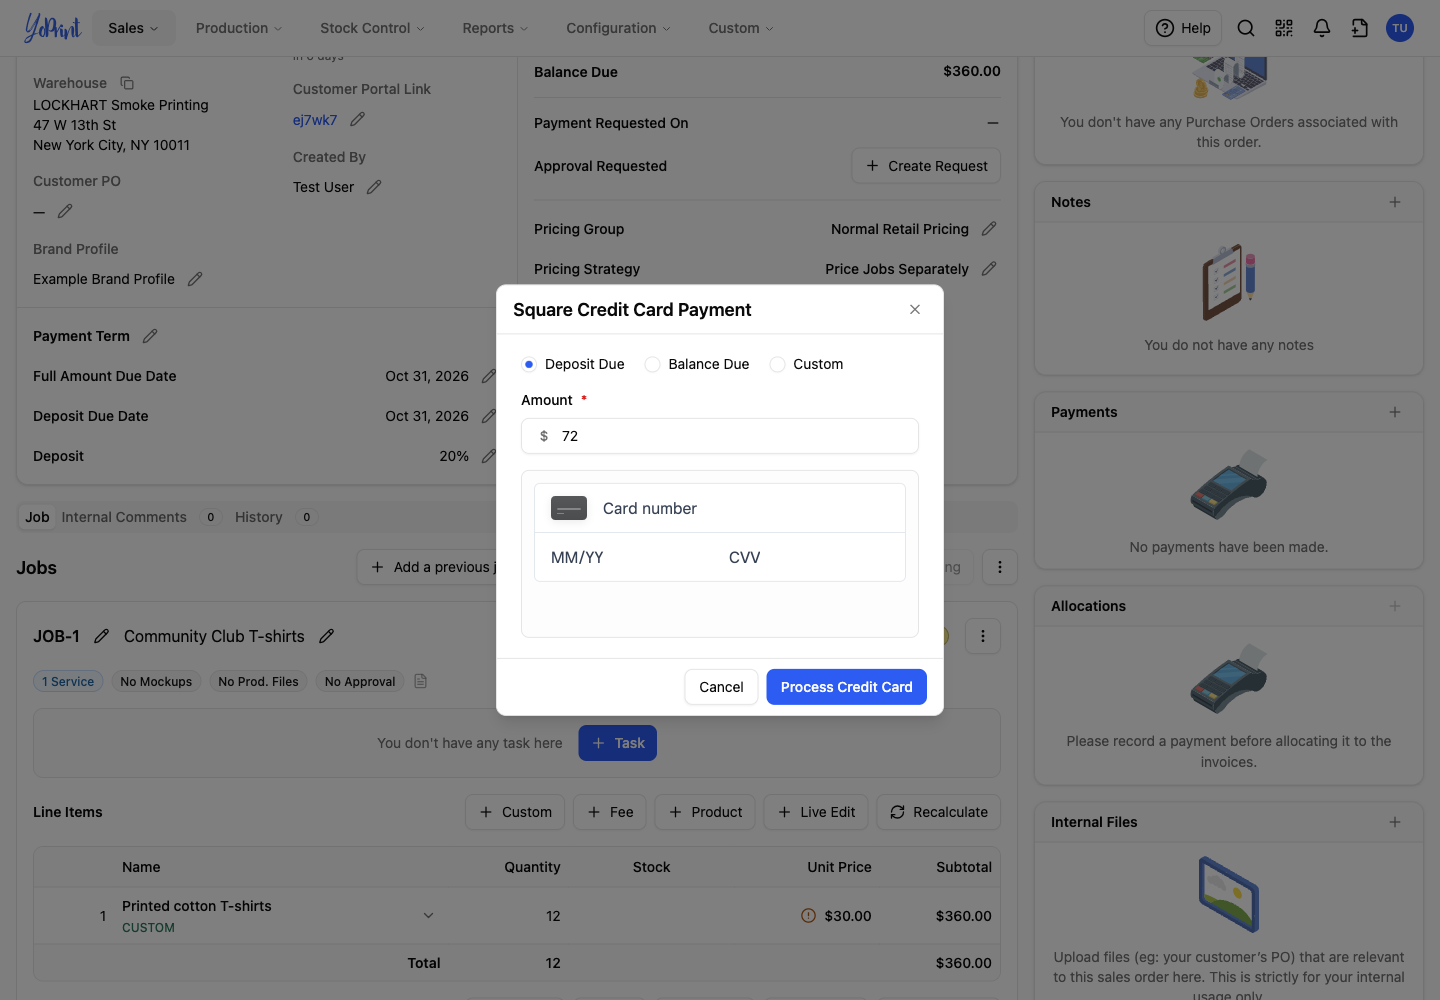
Task: Open the Reports dropdown menu
Action: [x=495, y=28]
